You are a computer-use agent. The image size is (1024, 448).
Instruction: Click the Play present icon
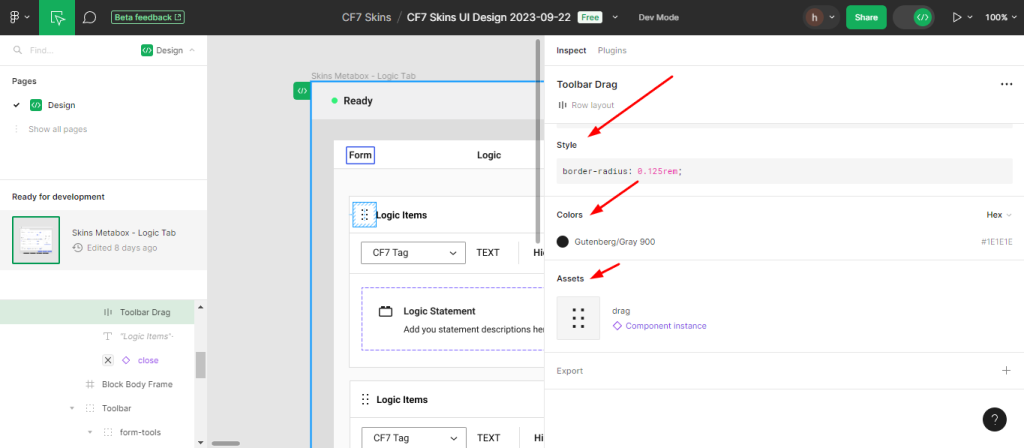957,18
